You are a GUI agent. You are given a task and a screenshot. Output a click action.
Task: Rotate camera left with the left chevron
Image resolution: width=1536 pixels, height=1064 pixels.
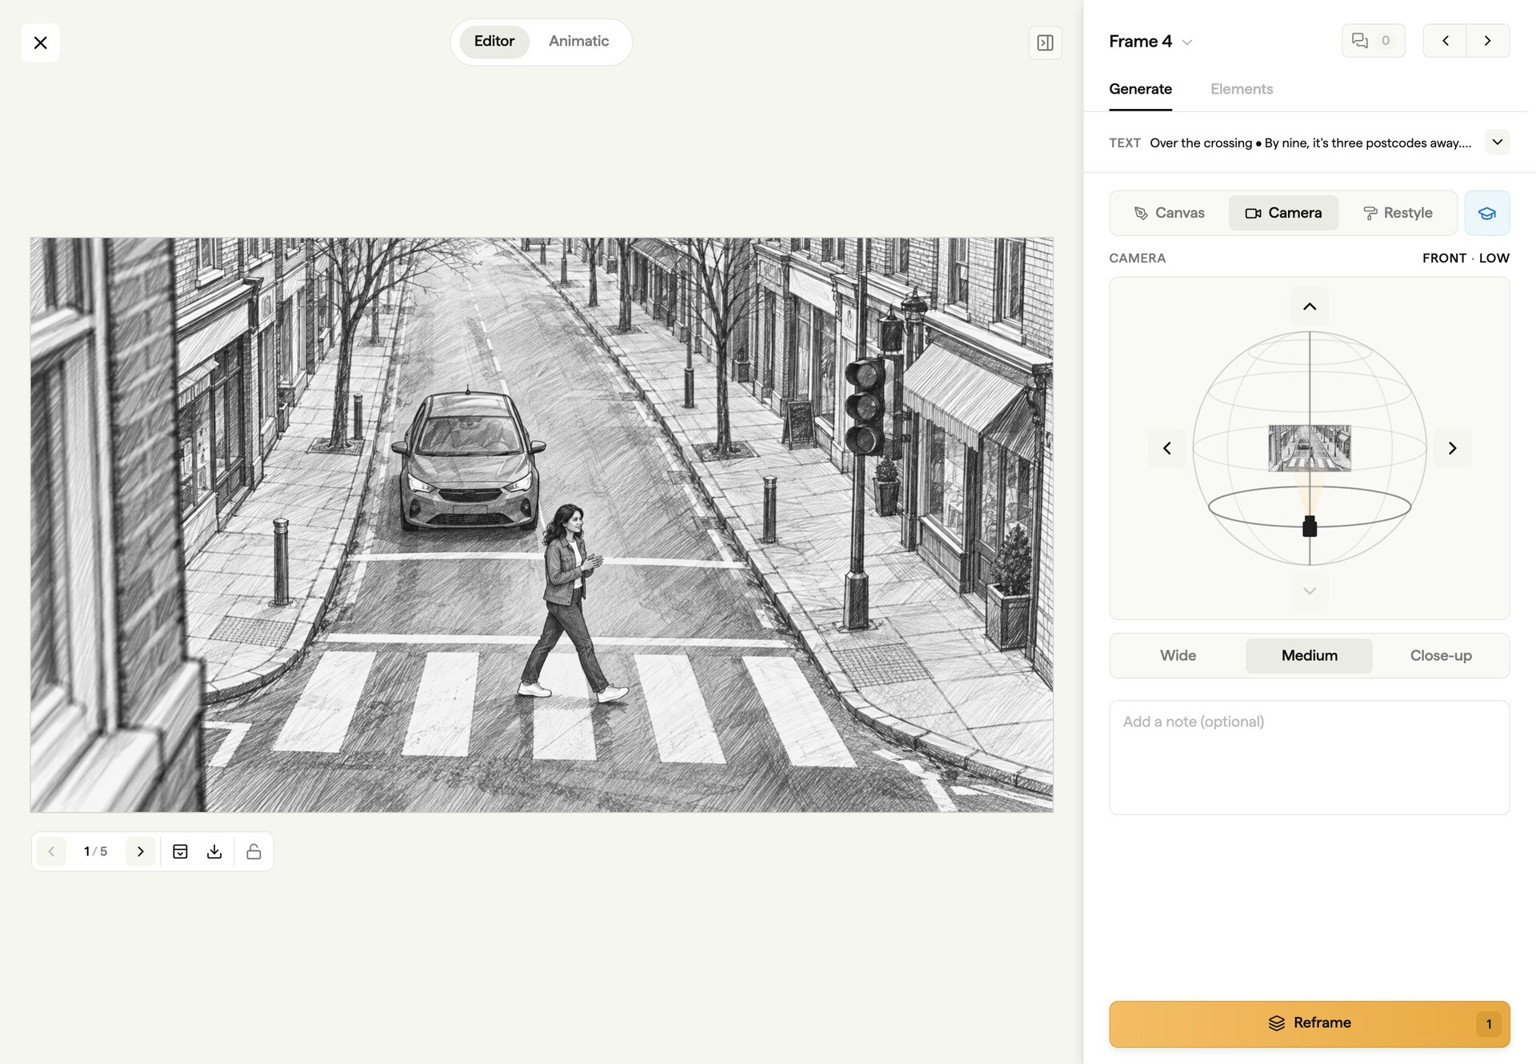tap(1167, 448)
